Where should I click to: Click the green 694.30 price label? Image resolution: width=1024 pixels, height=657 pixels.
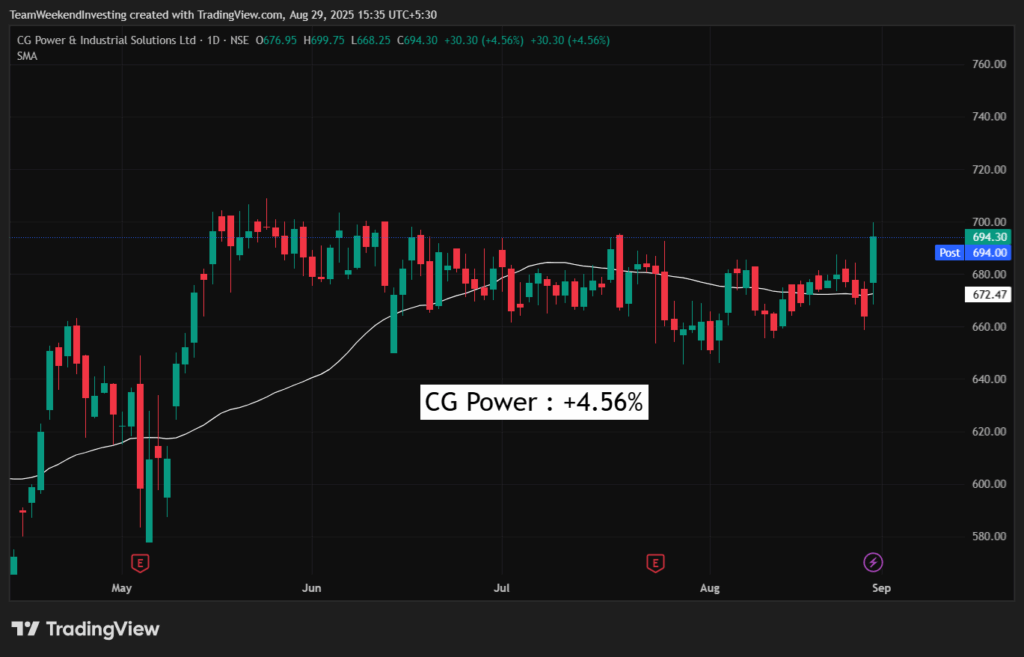(988, 237)
